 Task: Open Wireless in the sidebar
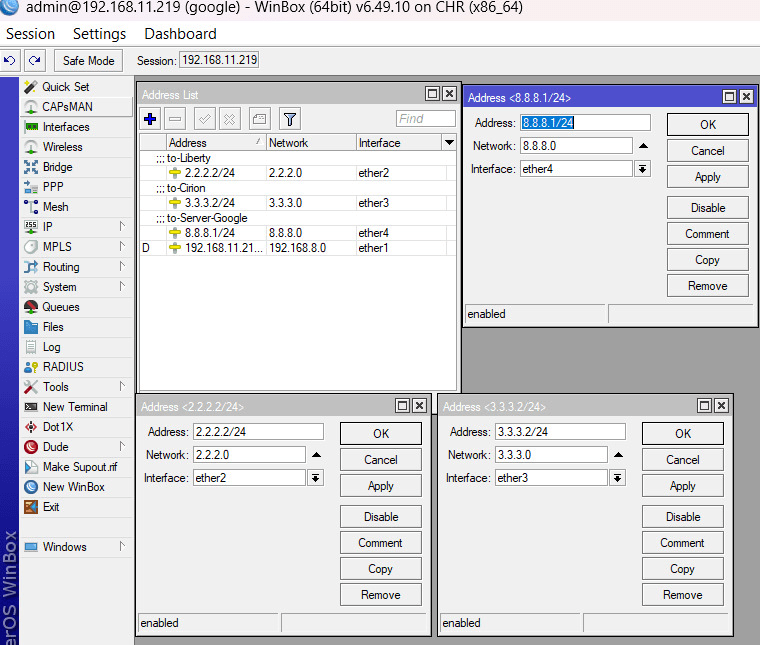point(77,147)
